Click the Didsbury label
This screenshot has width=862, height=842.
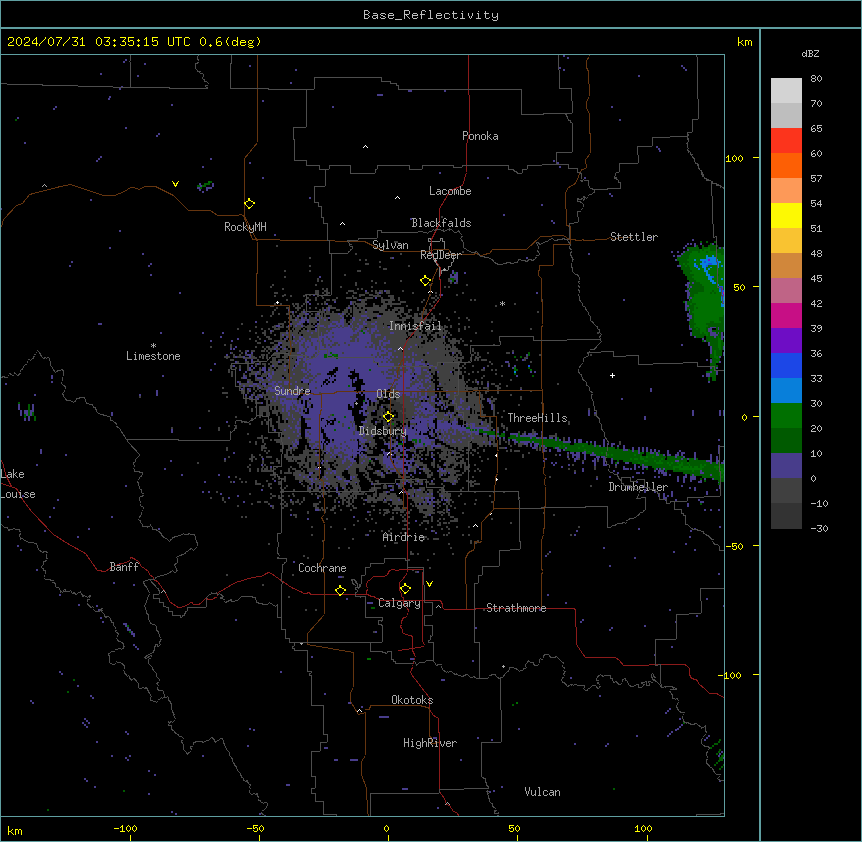pos(383,431)
